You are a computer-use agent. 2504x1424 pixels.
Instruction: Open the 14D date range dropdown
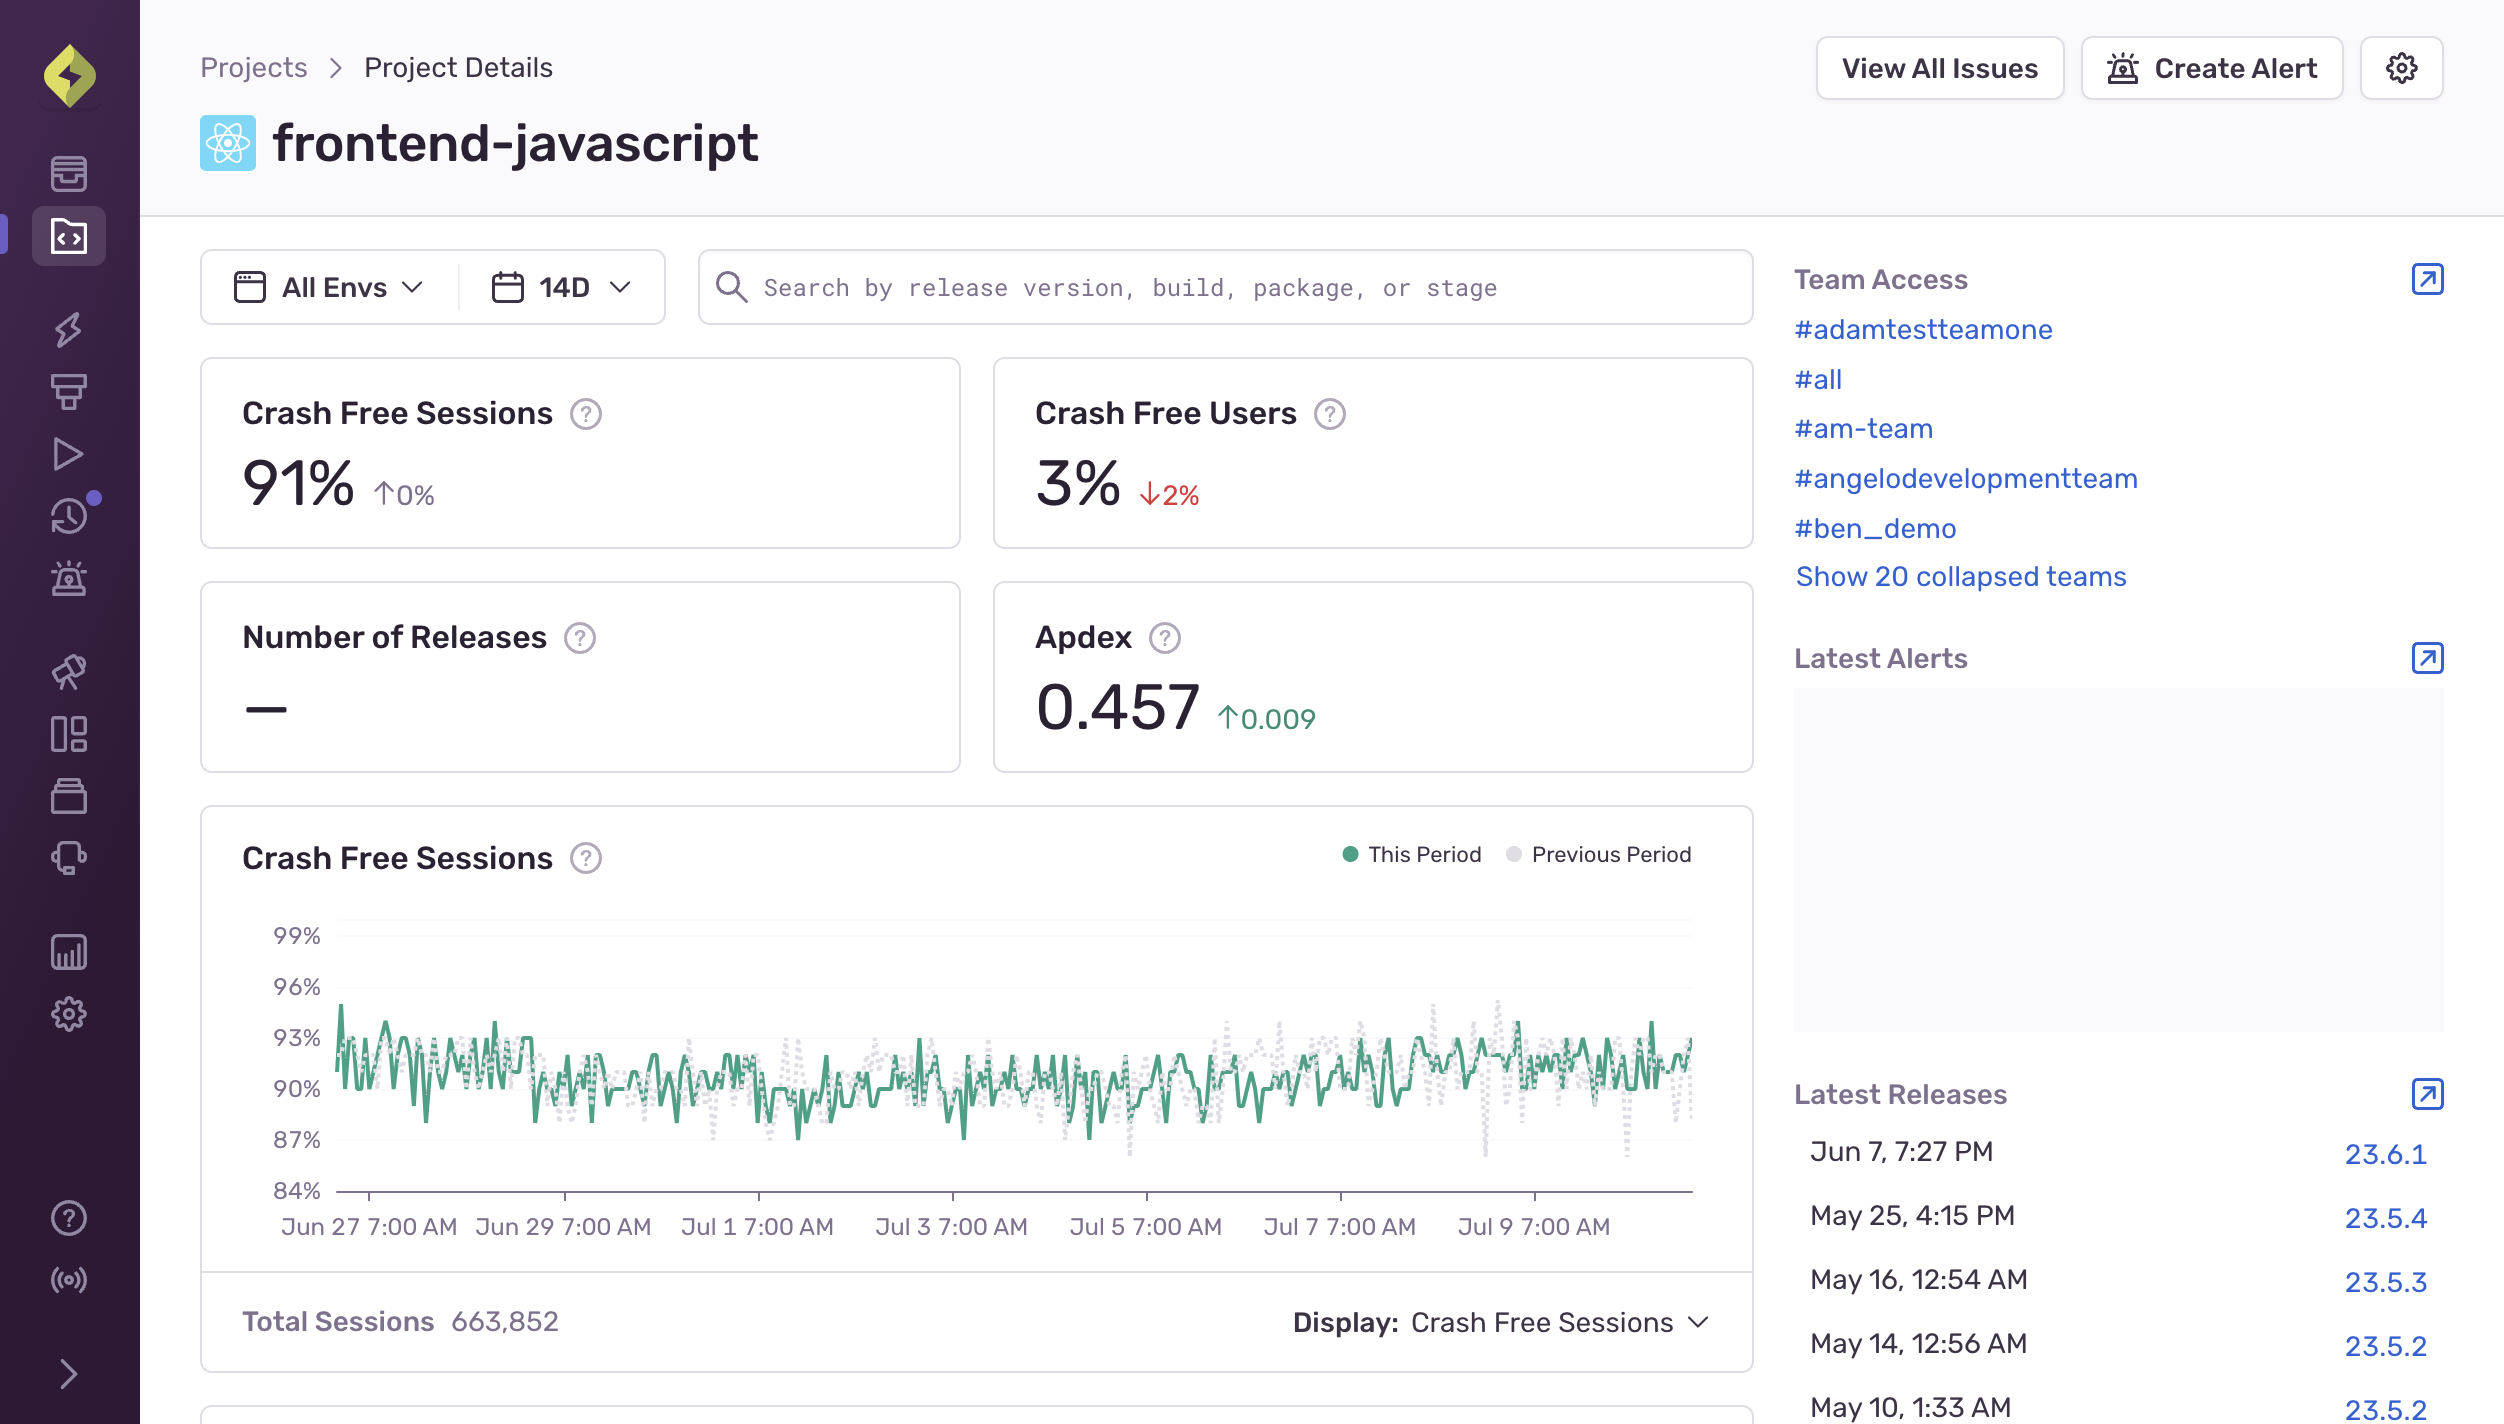coord(561,287)
